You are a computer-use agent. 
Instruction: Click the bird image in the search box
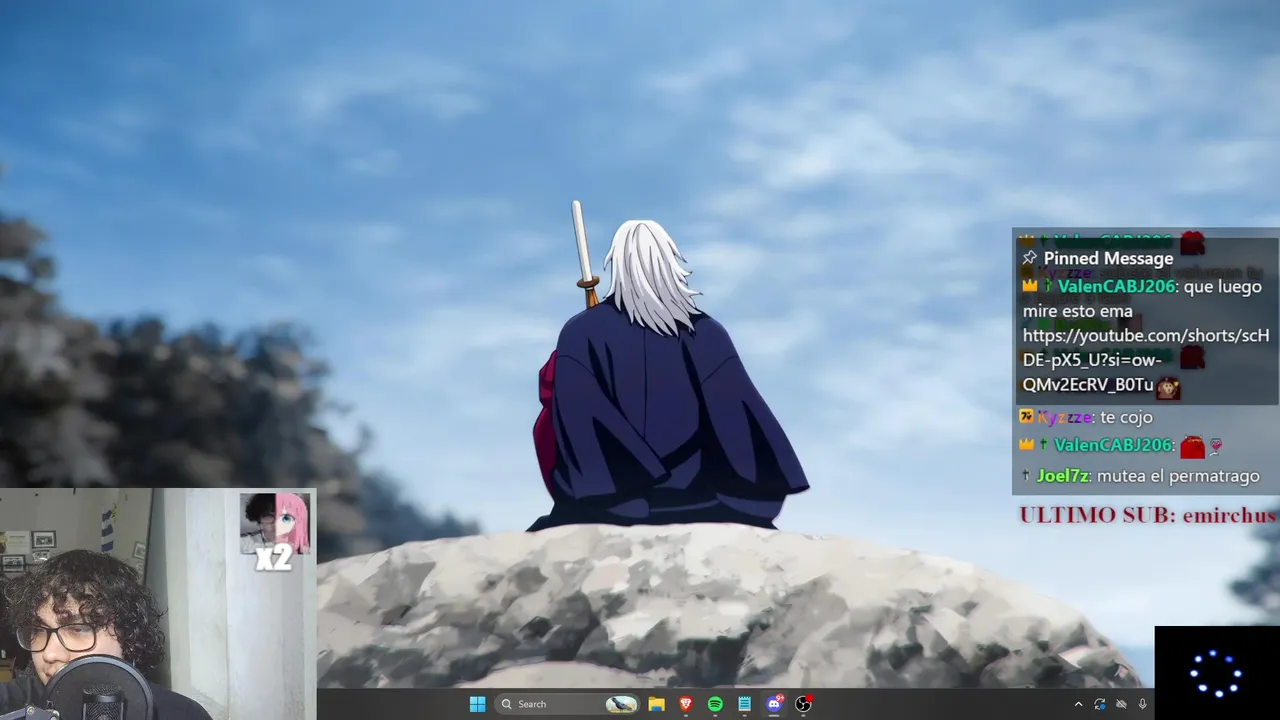point(621,704)
